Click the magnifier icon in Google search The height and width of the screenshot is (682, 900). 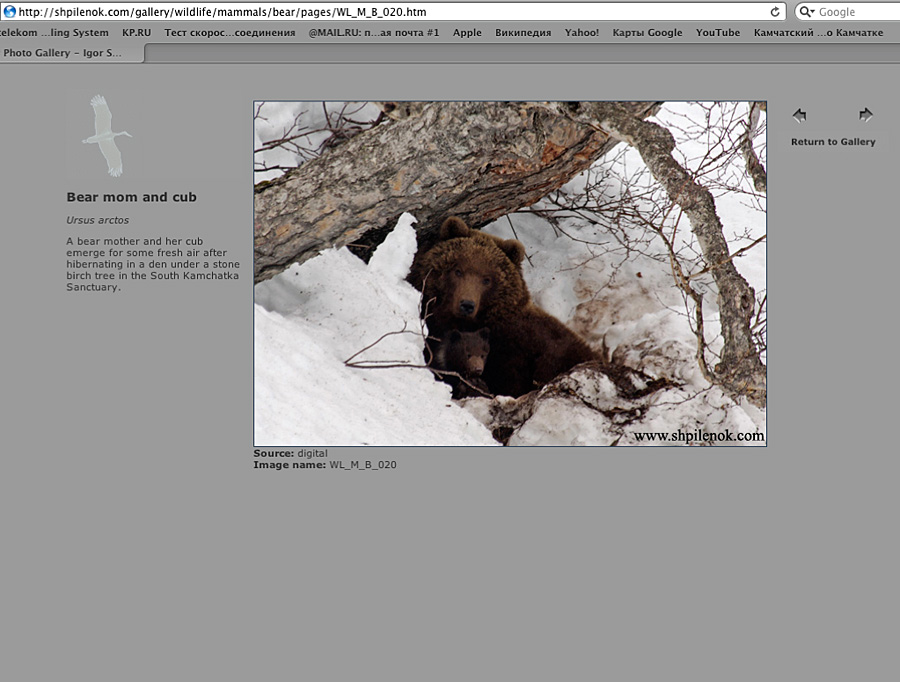pos(807,12)
